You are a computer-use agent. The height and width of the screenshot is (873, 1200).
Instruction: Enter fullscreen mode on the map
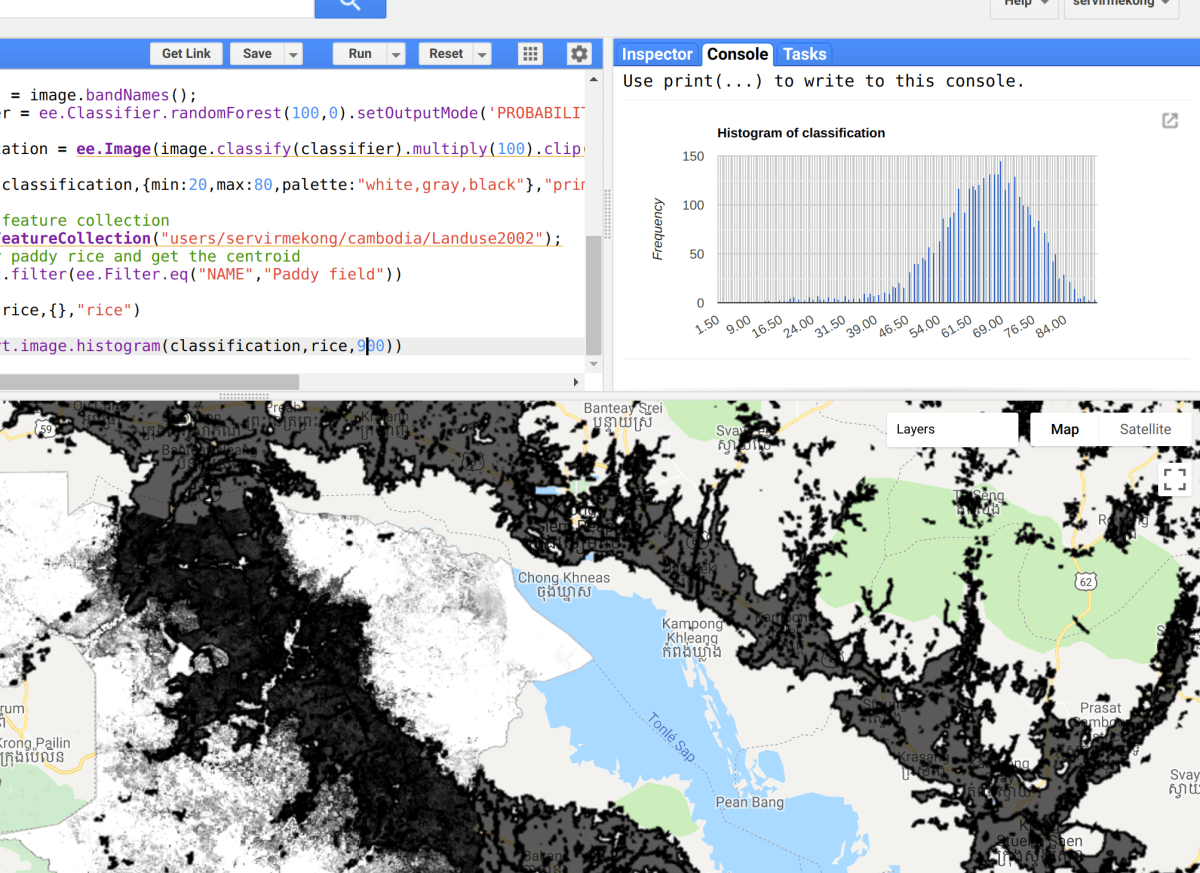(1173, 480)
